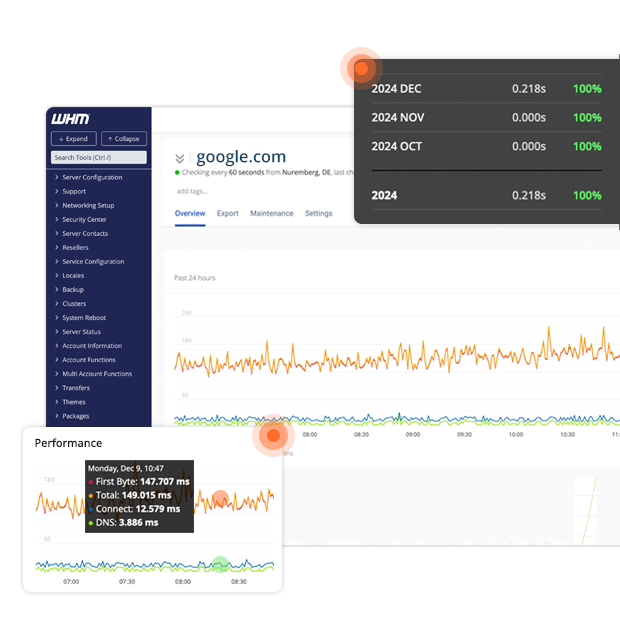The width and height of the screenshot is (620, 640).
Task: Click Connect 12.579 ms tooltip entry
Action: click(x=134, y=509)
